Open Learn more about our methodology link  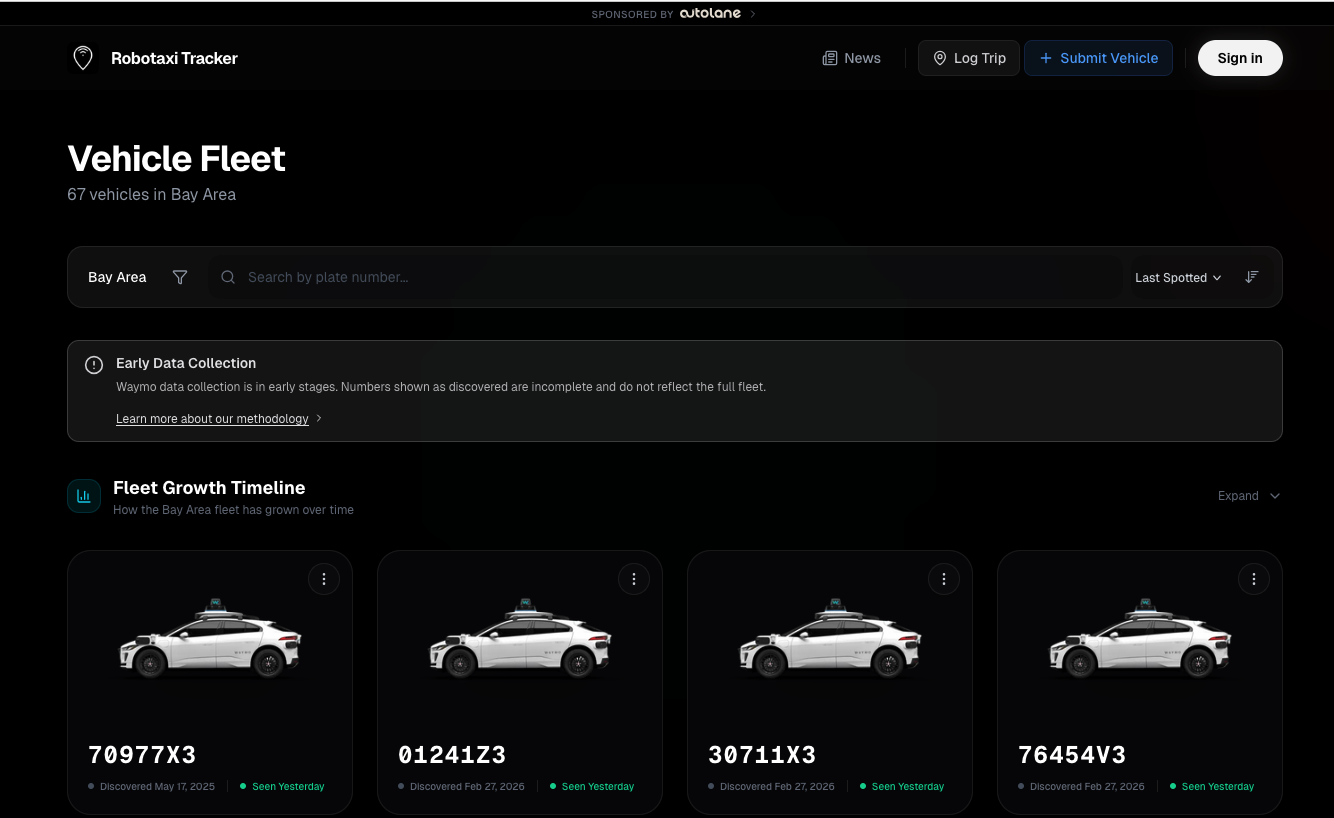(212, 419)
